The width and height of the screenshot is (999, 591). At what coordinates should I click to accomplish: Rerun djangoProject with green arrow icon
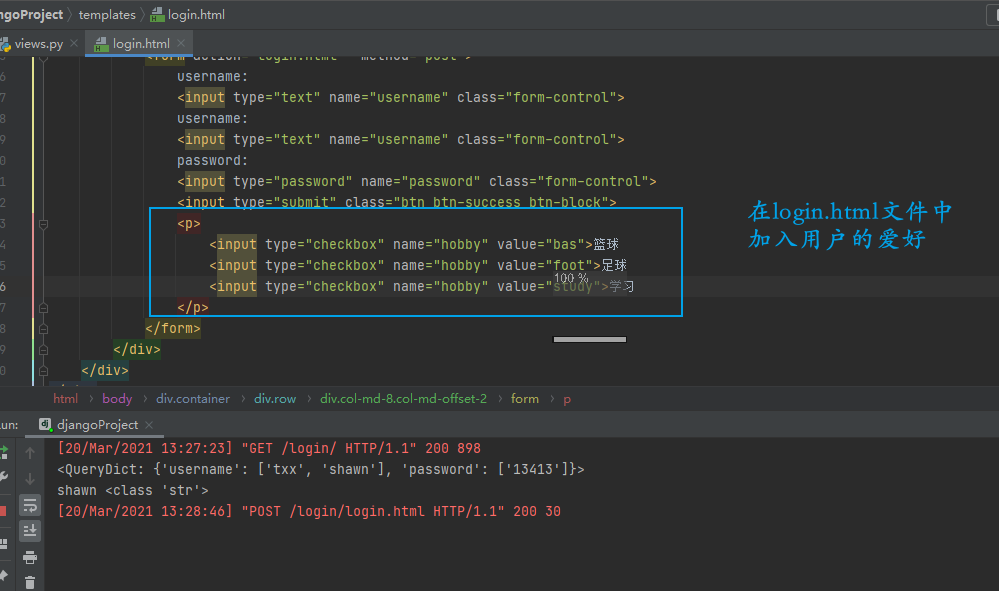pyautogui.click(x=3, y=453)
